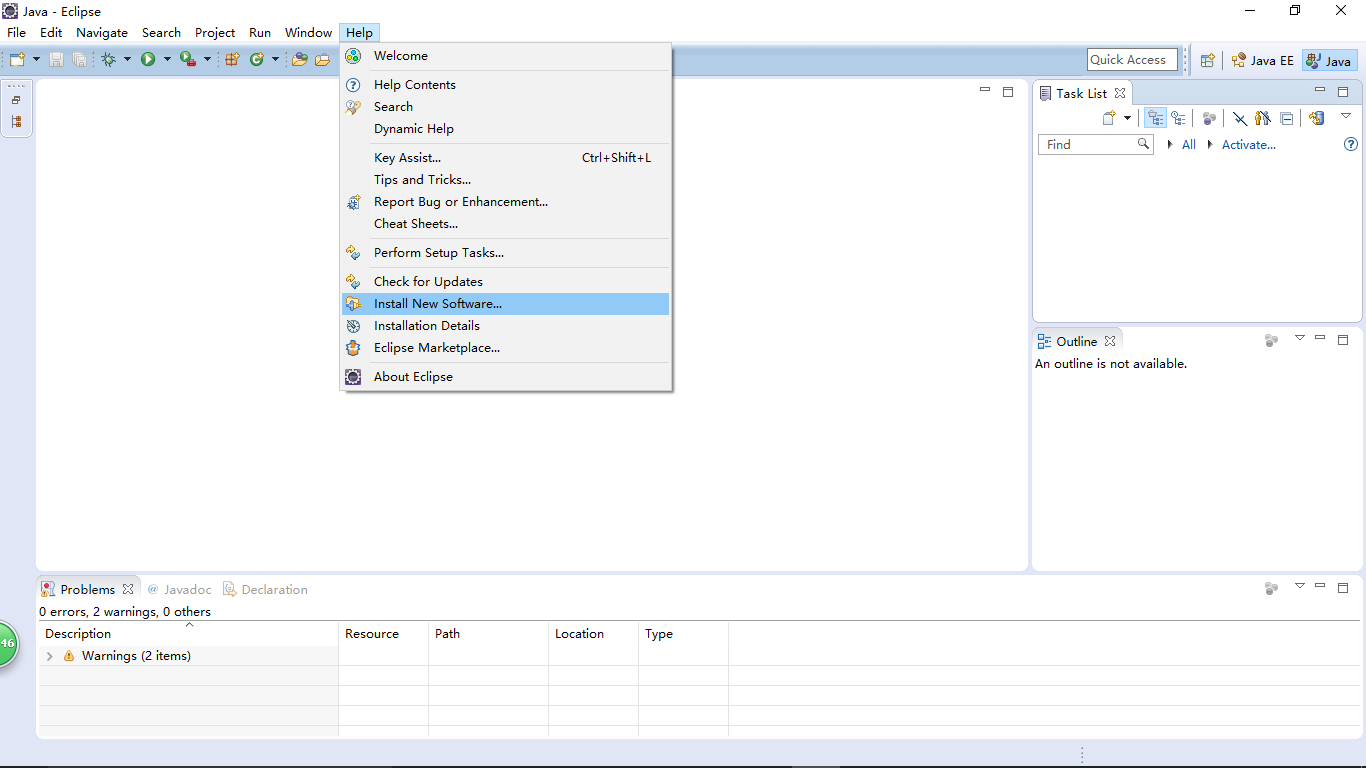Image resolution: width=1366 pixels, height=768 pixels.
Task: Click Collapse All icon in Task List
Action: (x=1287, y=118)
